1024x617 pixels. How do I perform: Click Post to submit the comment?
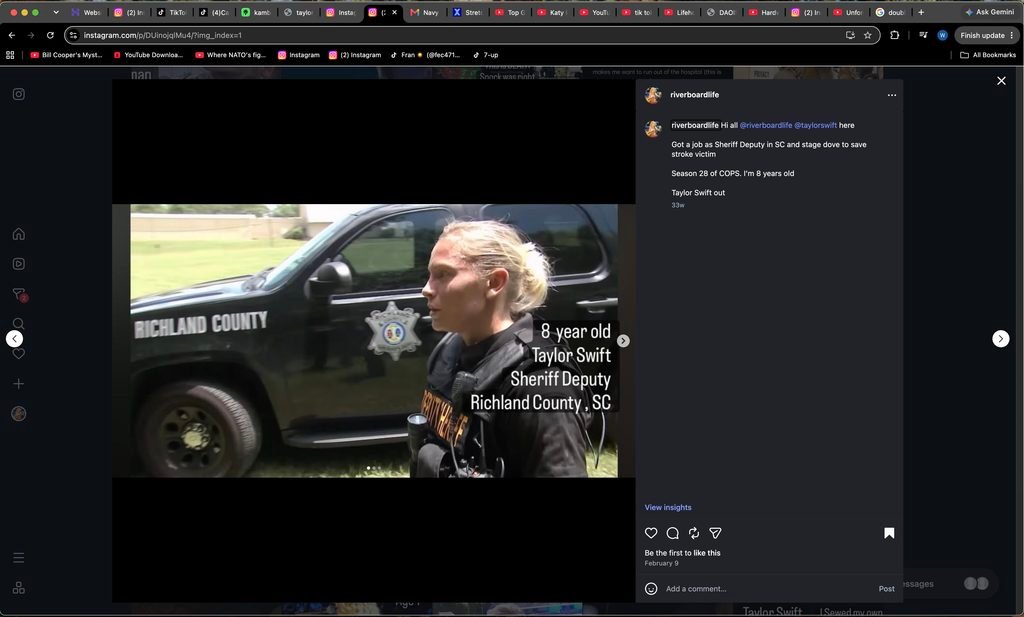pyautogui.click(x=886, y=589)
